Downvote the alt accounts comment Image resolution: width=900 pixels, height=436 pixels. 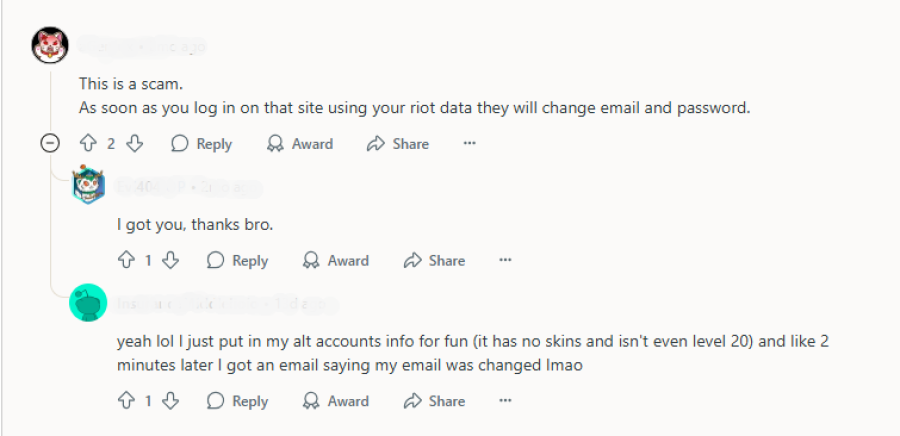[x=170, y=401]
